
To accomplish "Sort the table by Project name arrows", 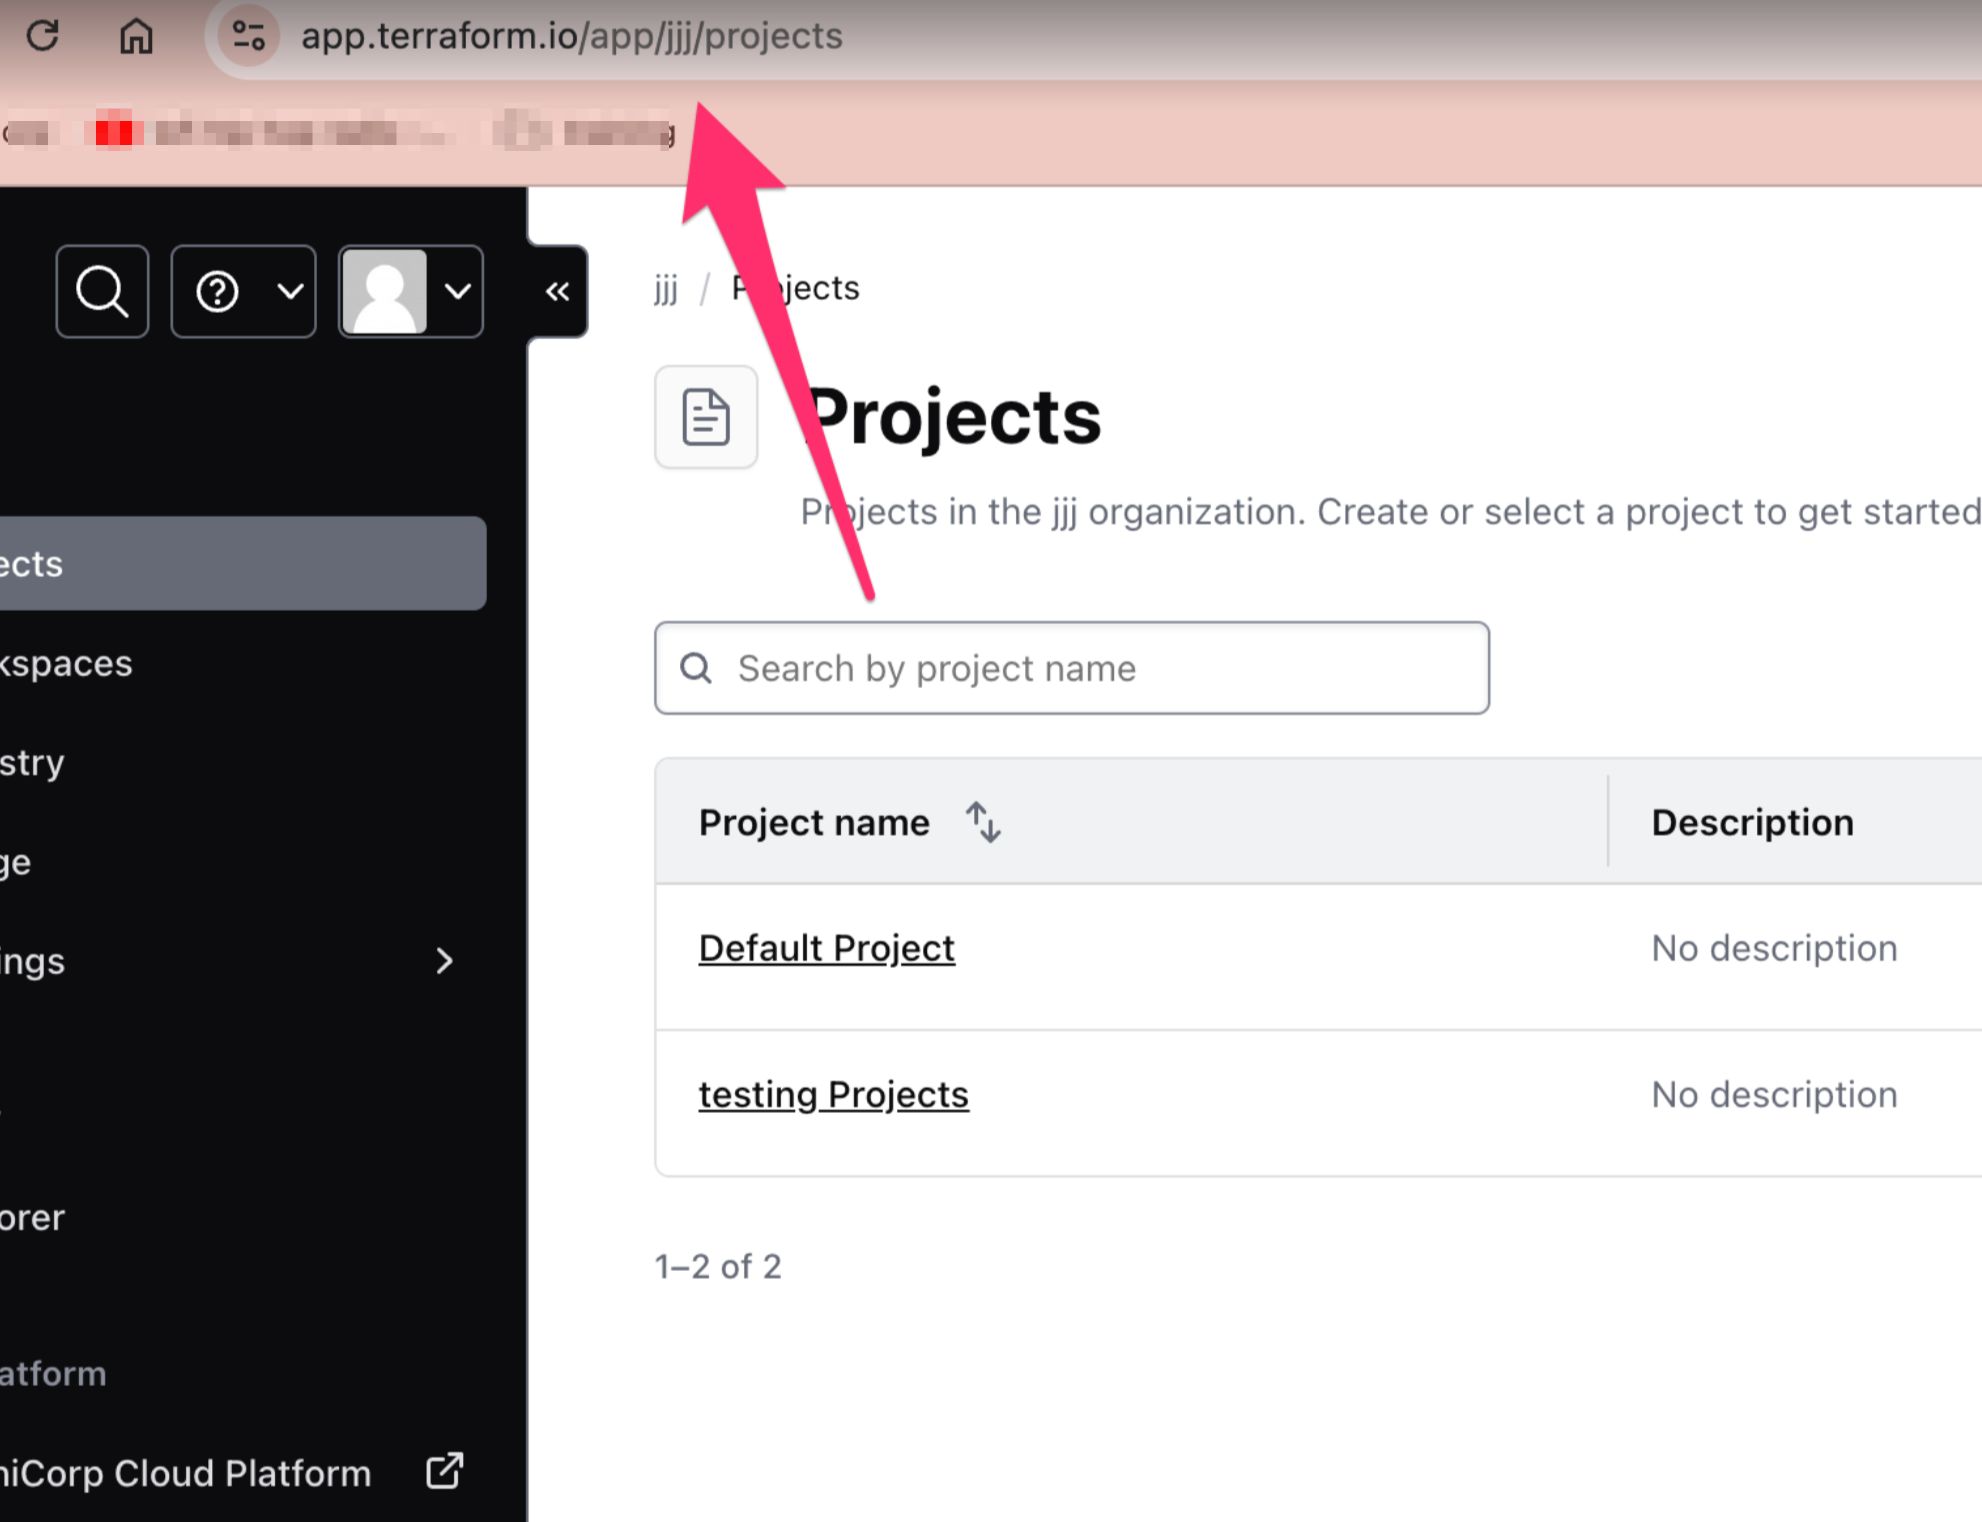I will click(983, 822).
